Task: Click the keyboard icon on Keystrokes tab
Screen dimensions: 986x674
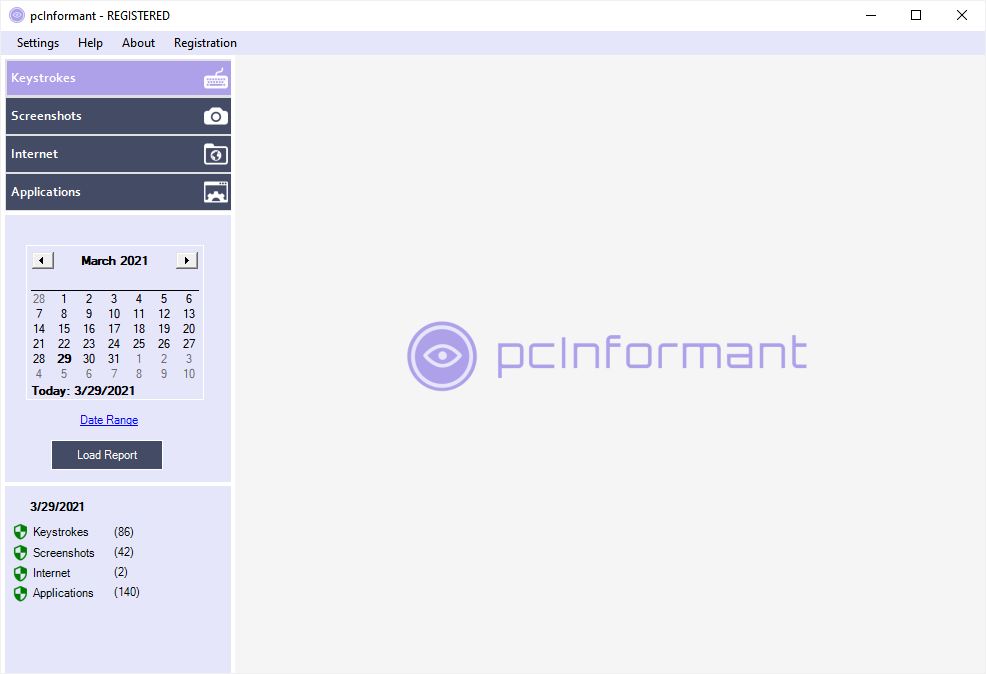Action: point(216,79)
